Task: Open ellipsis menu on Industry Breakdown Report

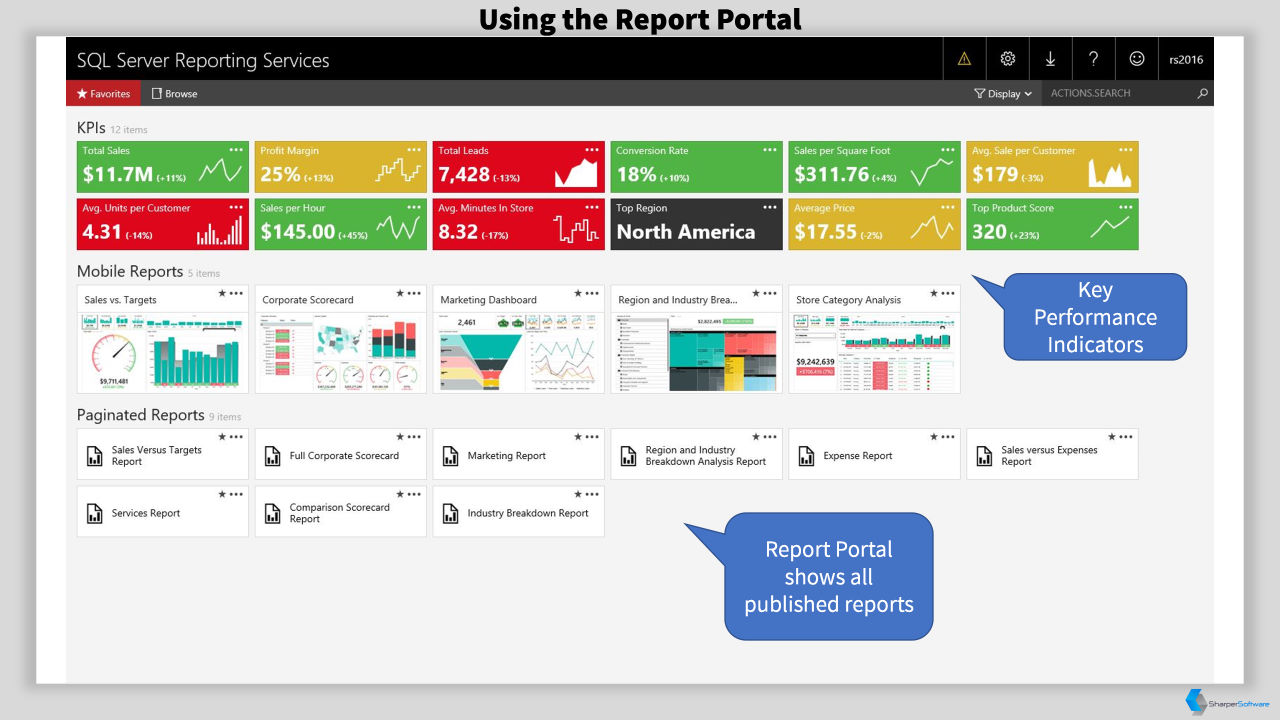Action: pos(592,494)
